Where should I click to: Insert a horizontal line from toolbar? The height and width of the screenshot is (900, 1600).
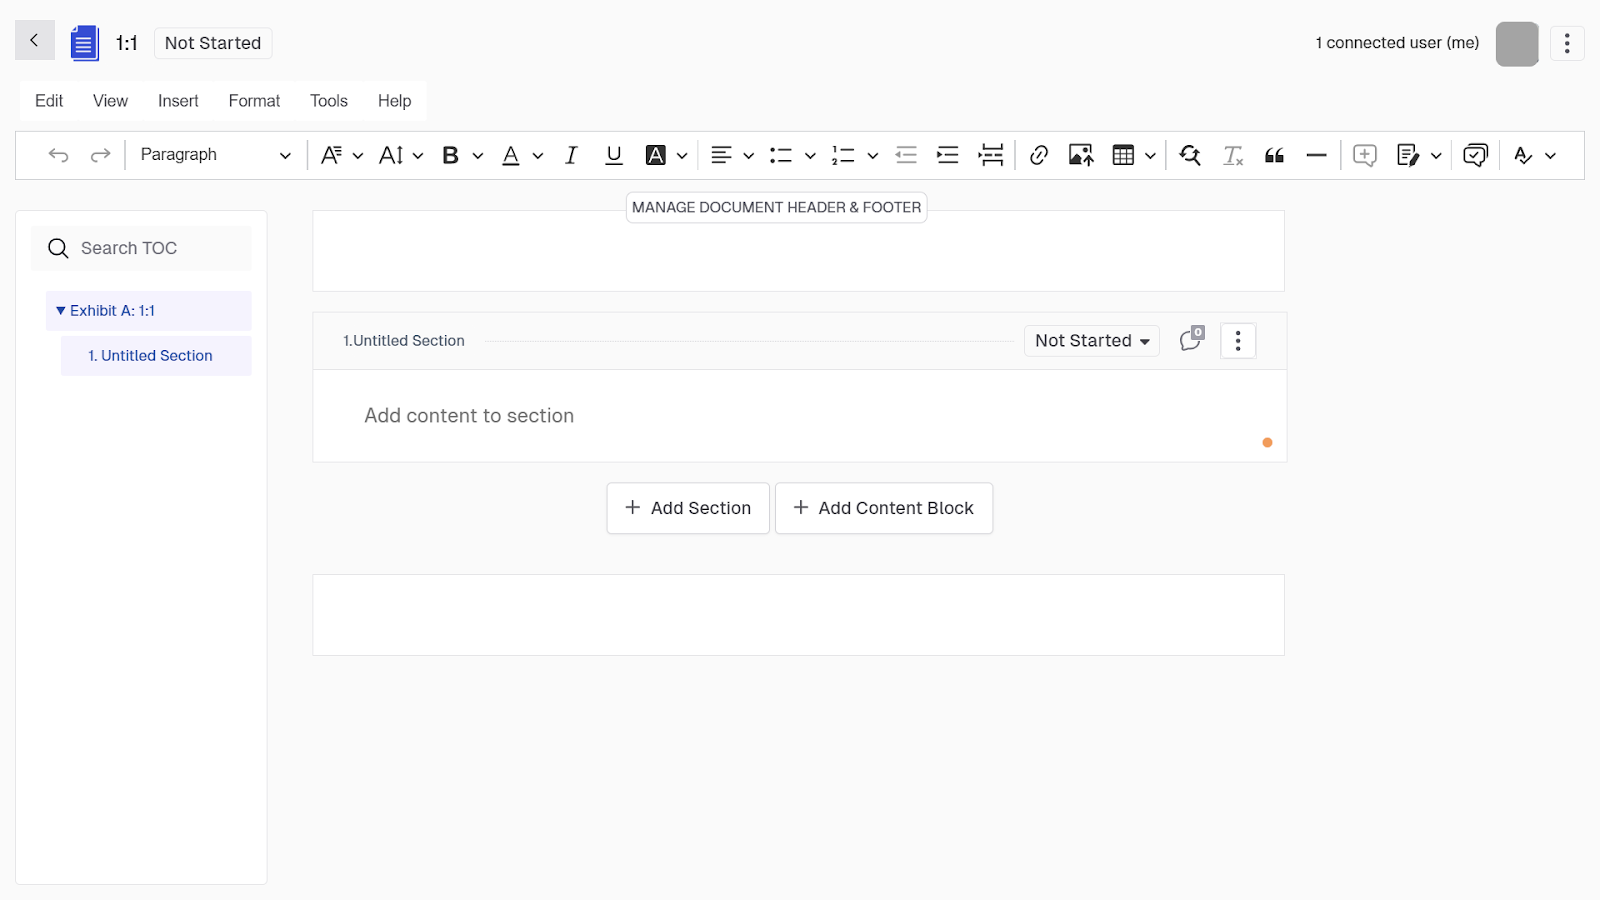1316,155
